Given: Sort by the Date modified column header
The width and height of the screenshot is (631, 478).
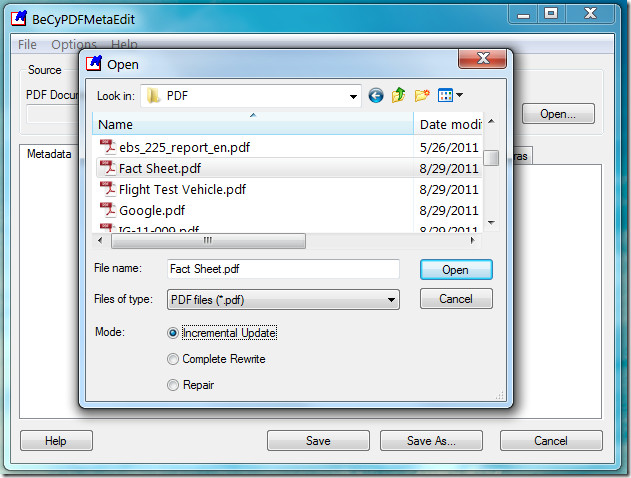Looking at the screenshot, I should click(448, 124).
